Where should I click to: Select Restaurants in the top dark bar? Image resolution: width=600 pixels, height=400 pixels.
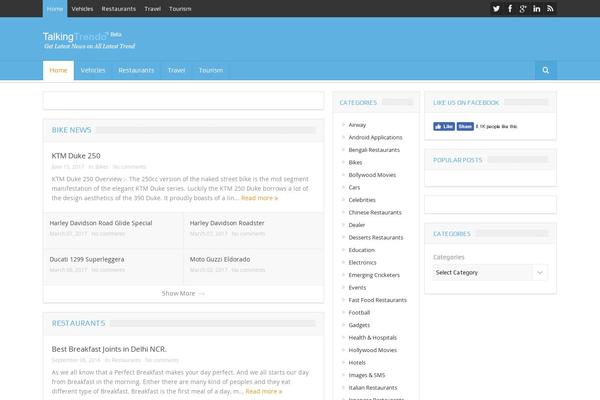(119, 8)
